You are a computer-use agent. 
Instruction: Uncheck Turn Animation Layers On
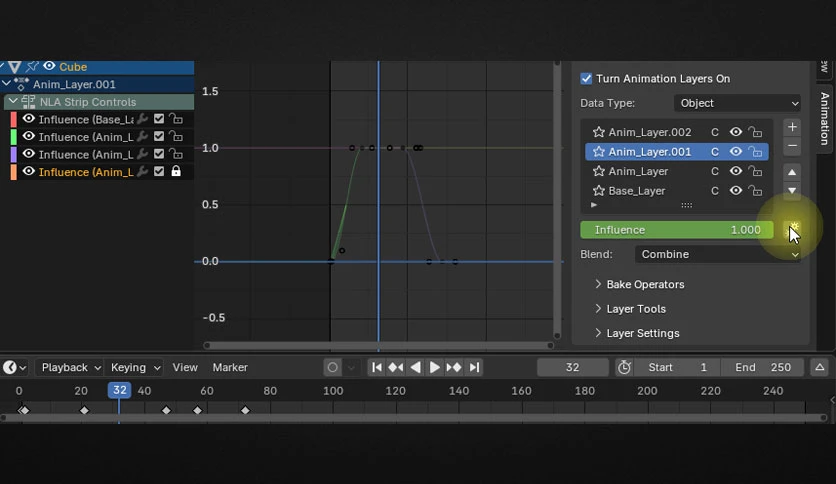(586, 78)
